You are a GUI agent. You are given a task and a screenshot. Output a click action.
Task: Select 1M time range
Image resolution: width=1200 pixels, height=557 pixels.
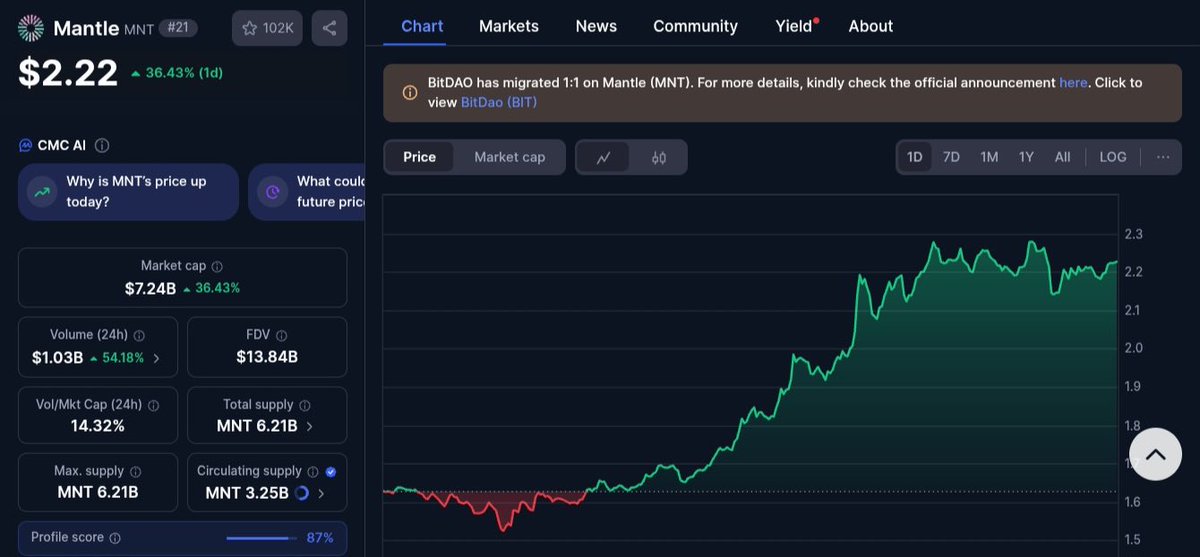[x=989, y=157]
